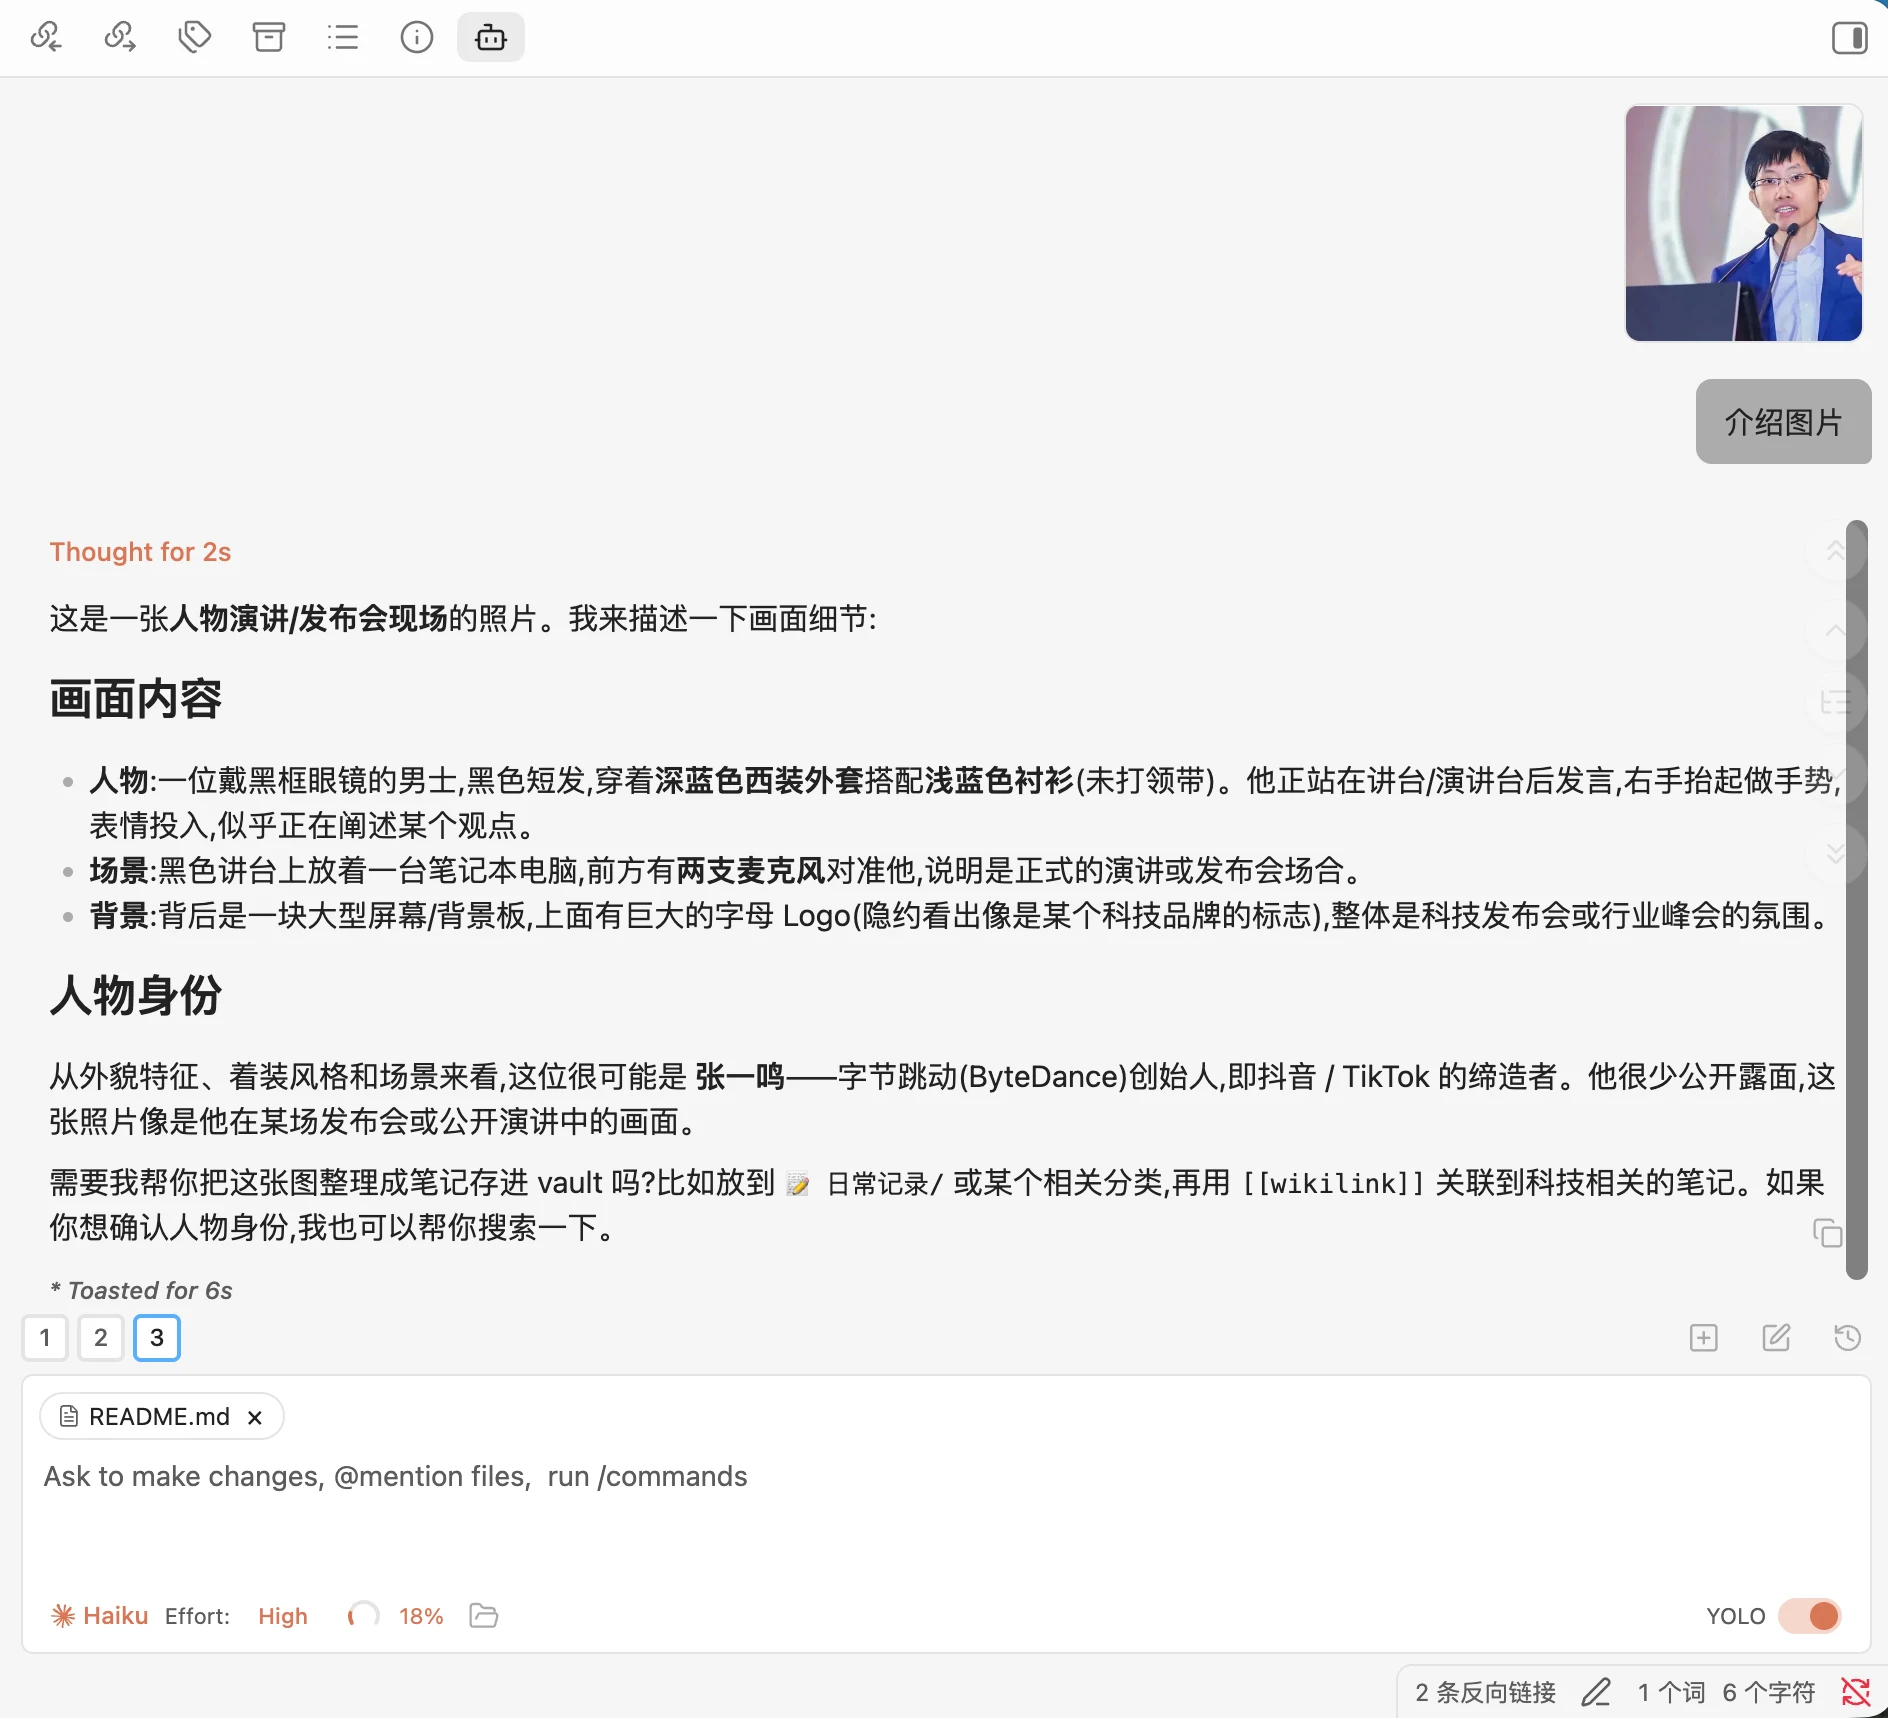Toggle the YOLO switch off

pyautogui.click(x=1810, y=1616)
